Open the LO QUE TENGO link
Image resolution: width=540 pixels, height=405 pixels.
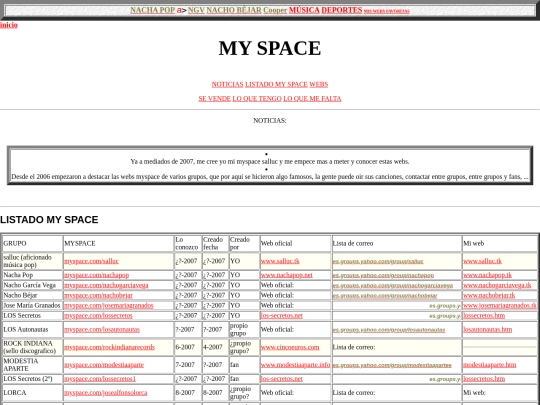pyautogui.click(x=257, y=98)
